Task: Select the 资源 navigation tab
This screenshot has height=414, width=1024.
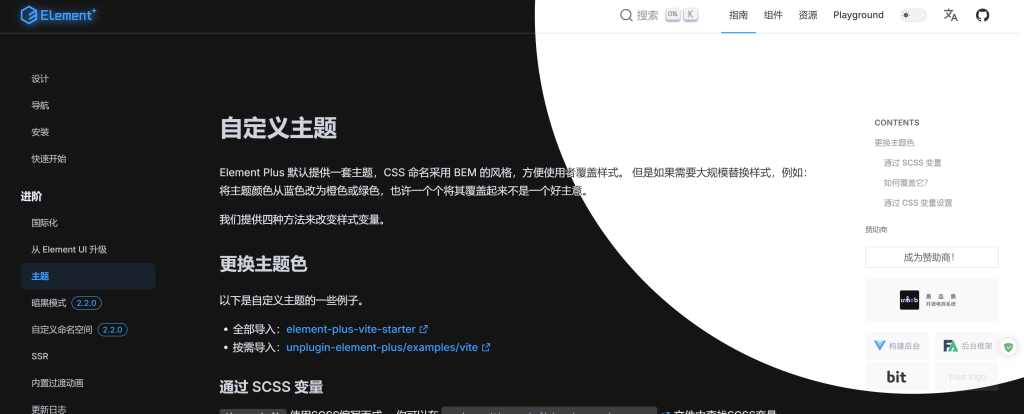Action: pos(808,15)
